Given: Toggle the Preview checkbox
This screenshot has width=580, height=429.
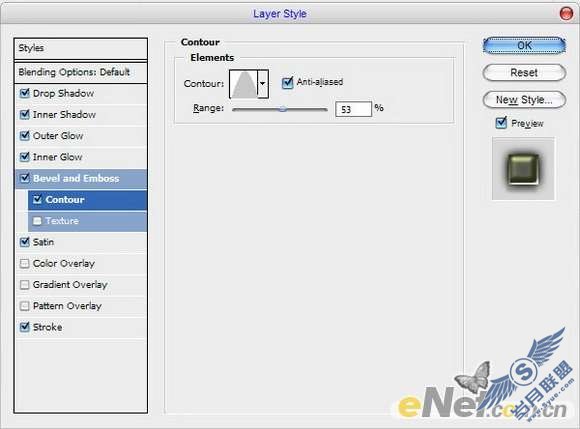Looking at the screenshot, I should 501,122.
